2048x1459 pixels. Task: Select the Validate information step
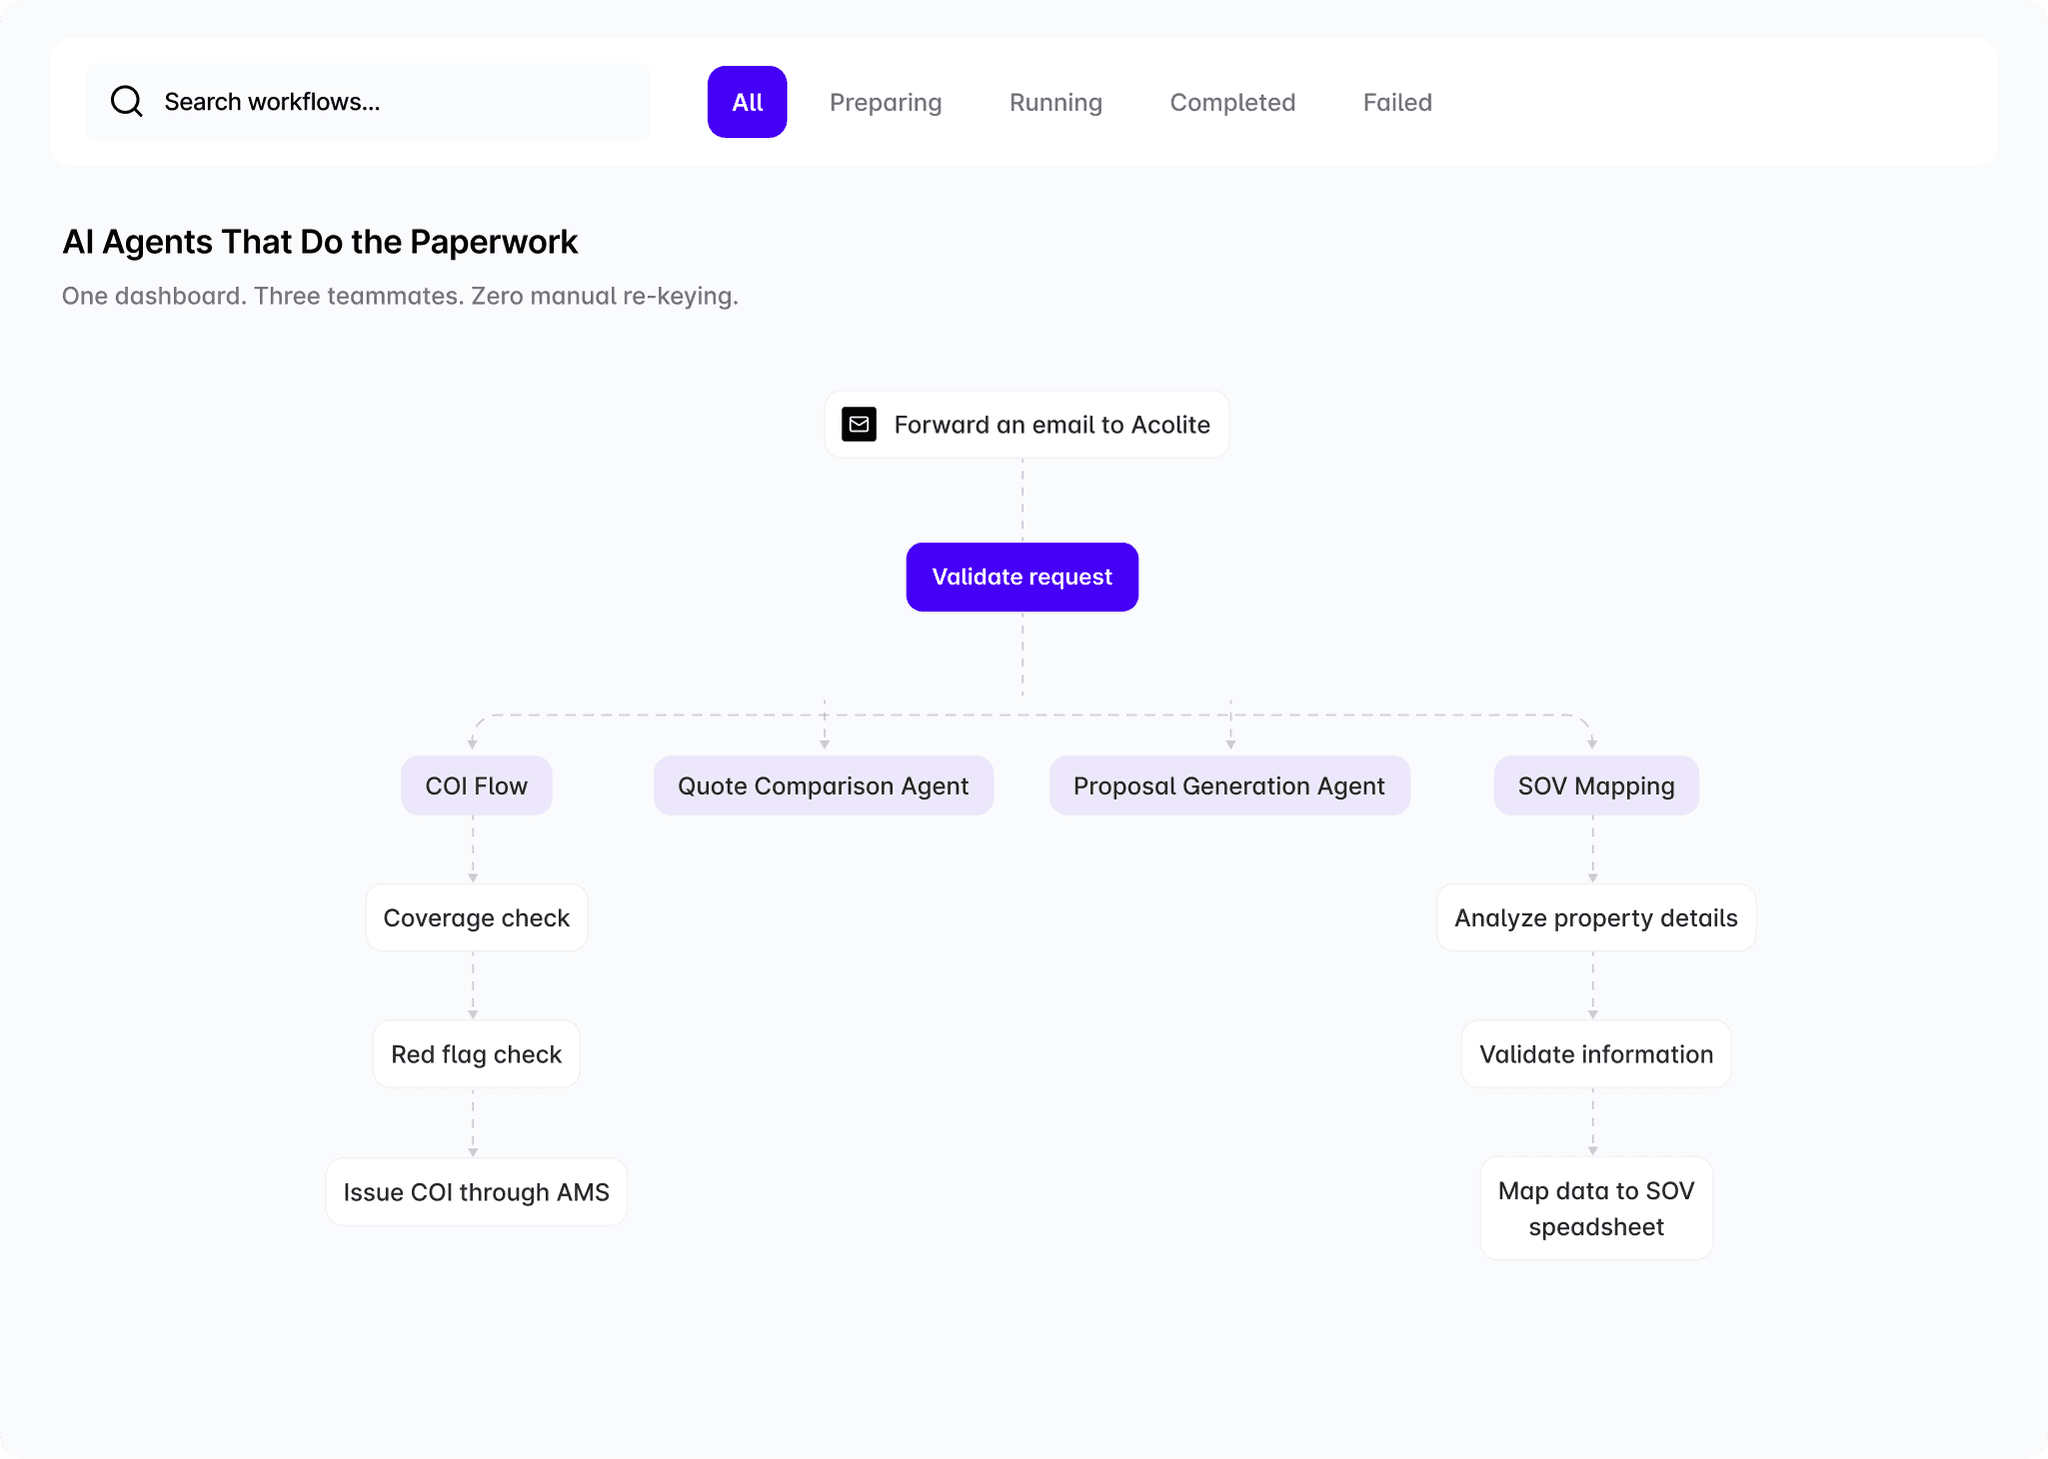[1596, 1053]
